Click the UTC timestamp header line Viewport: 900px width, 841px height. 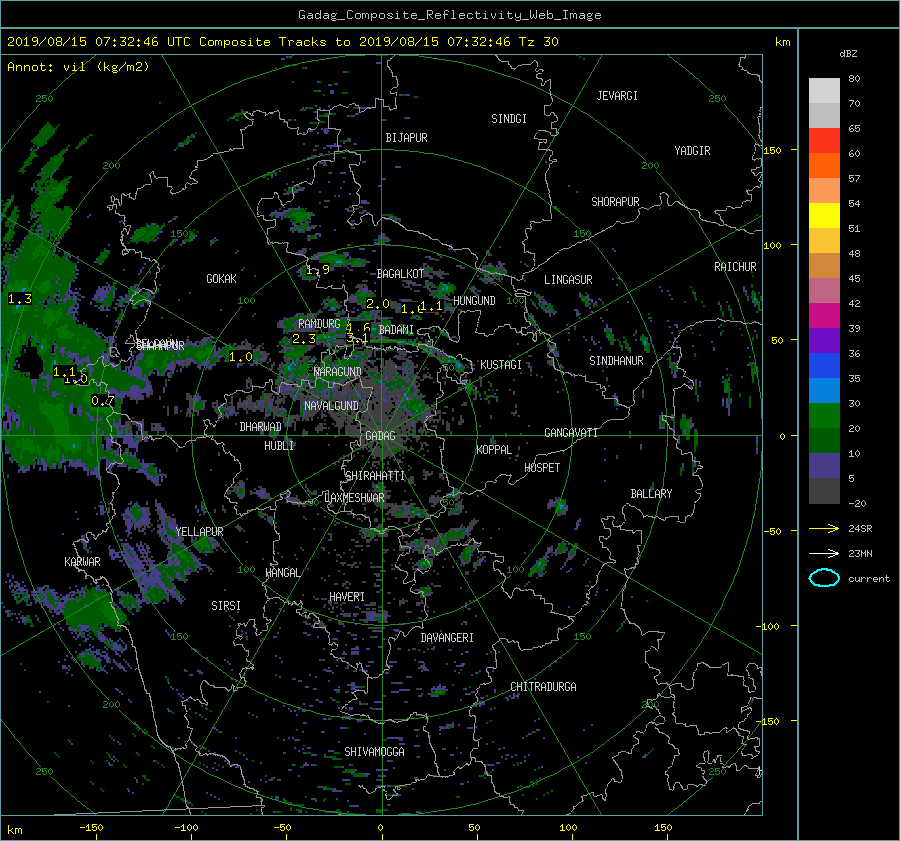(x=282, y=42)
